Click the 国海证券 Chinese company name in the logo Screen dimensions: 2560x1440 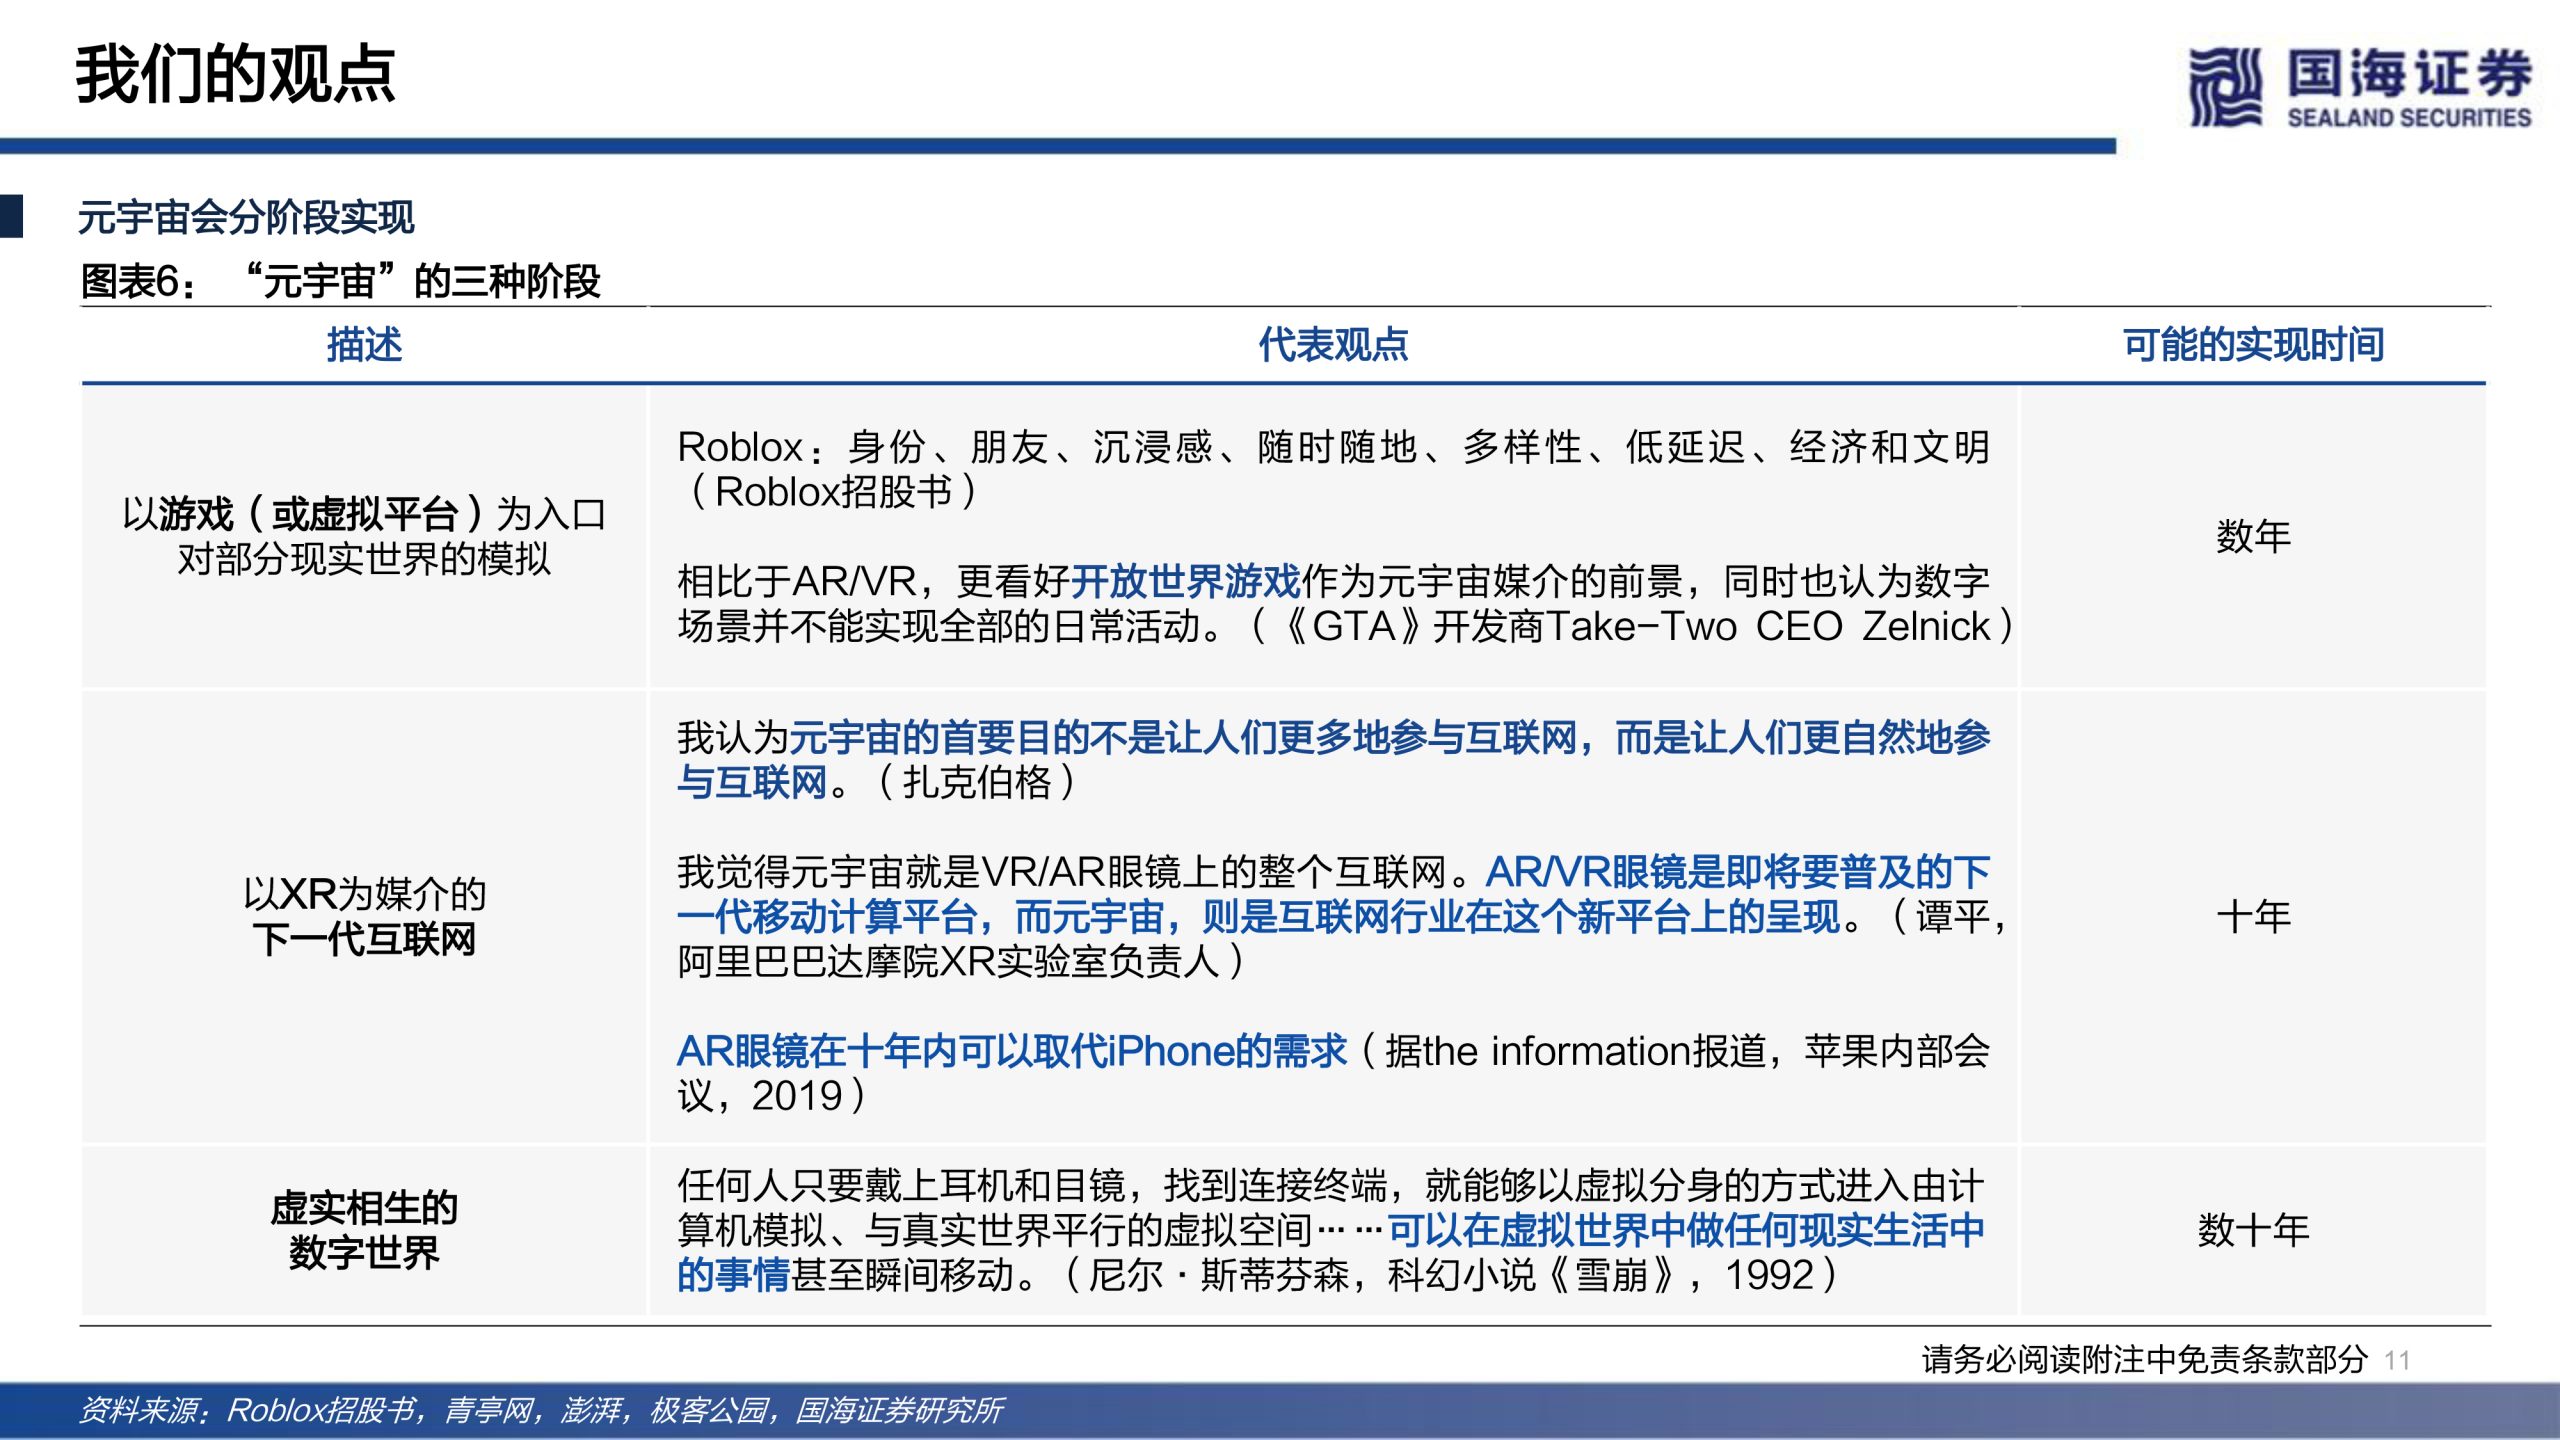(2409, 73)
